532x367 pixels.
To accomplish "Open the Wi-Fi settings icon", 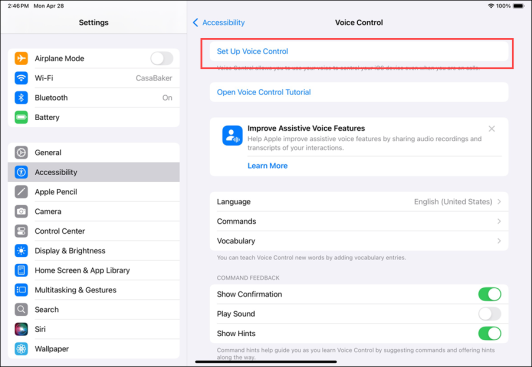I will coord(21,78).
